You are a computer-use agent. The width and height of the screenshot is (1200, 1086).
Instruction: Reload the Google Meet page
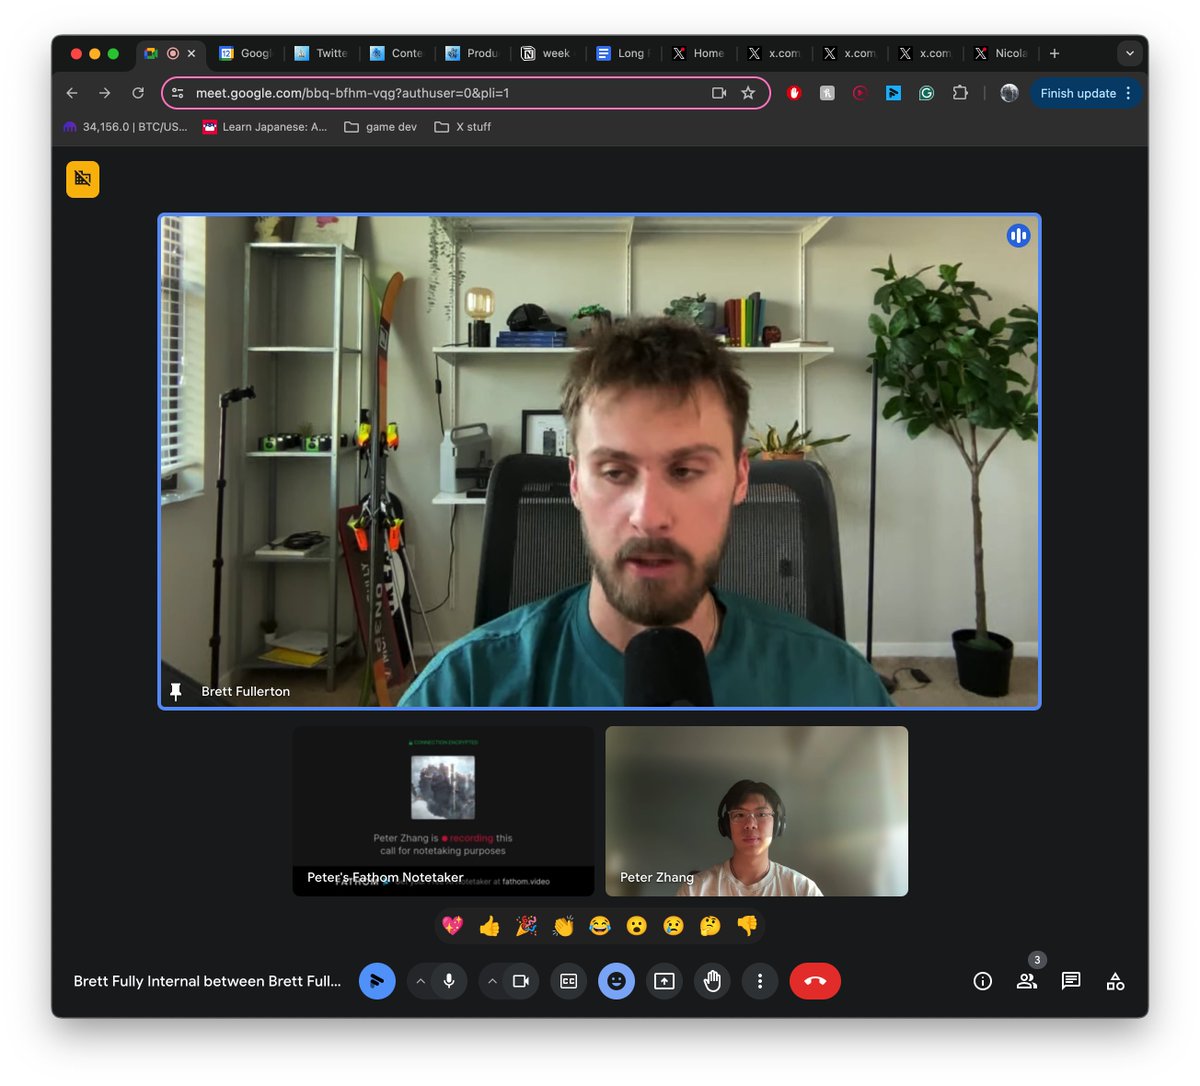tap(138, 93)
